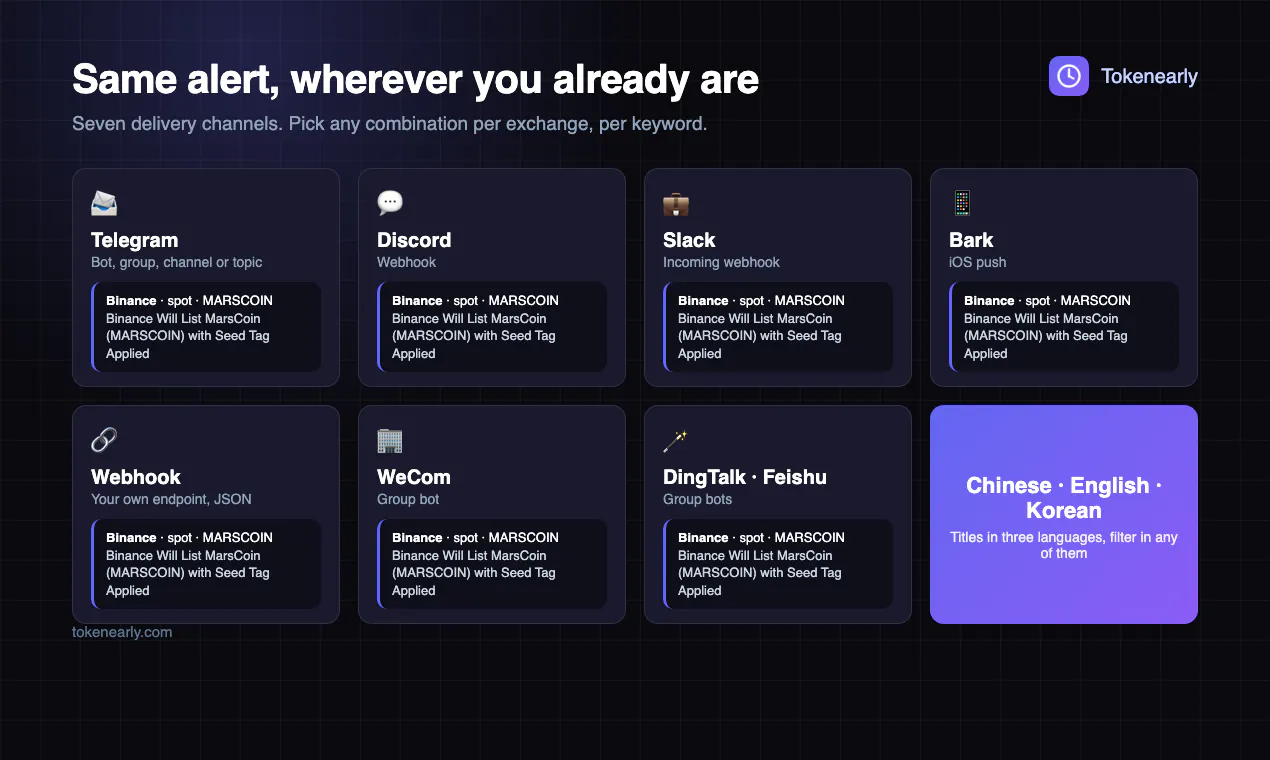Open the Discord alert preview message
1270x760 pixels.
tap(492, 327)
